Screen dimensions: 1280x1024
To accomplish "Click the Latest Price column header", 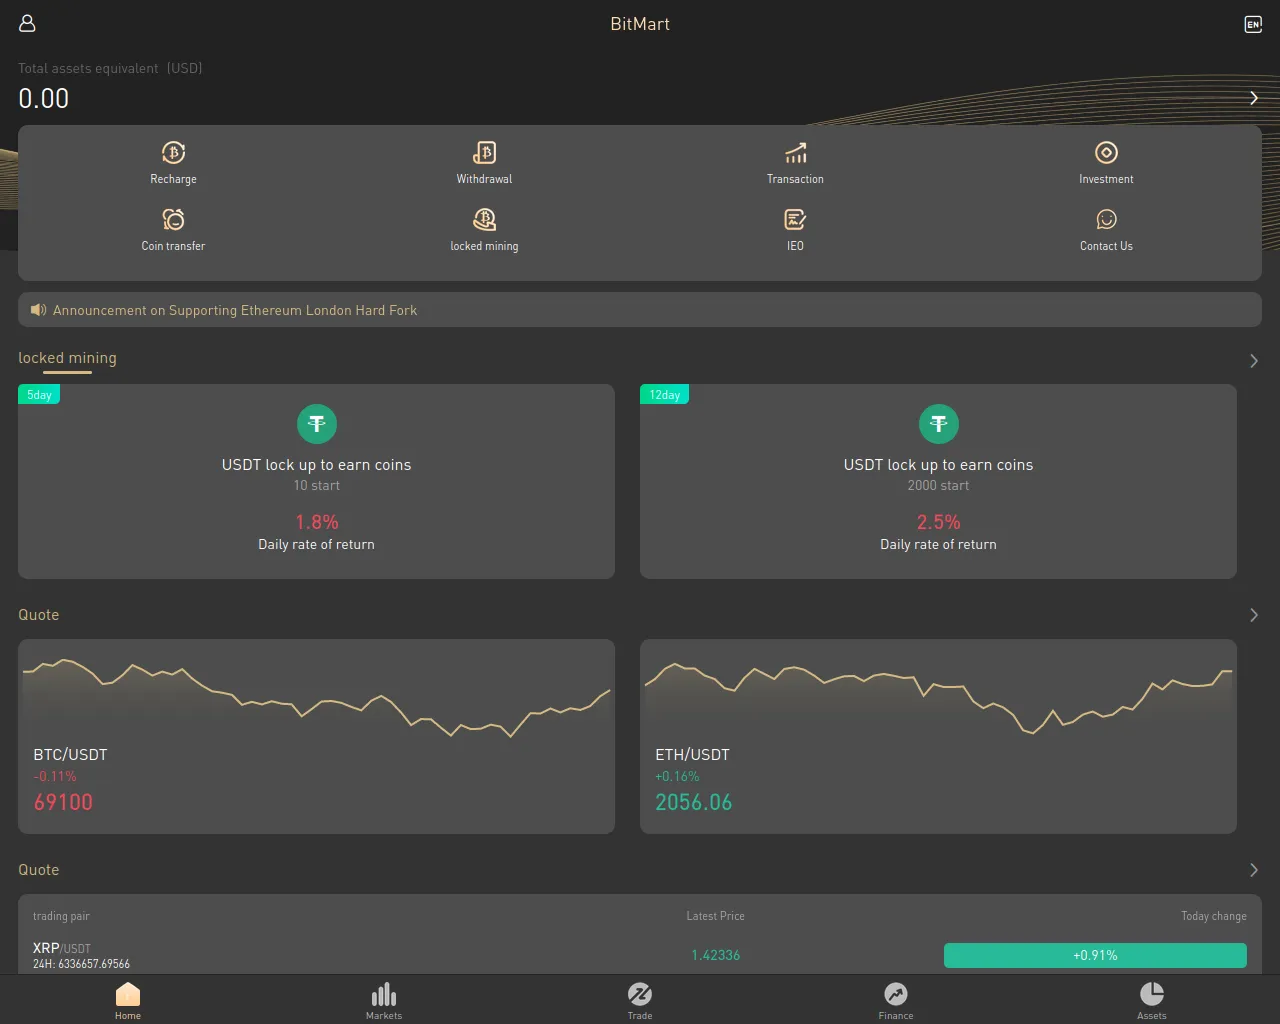I will point(716,916).
